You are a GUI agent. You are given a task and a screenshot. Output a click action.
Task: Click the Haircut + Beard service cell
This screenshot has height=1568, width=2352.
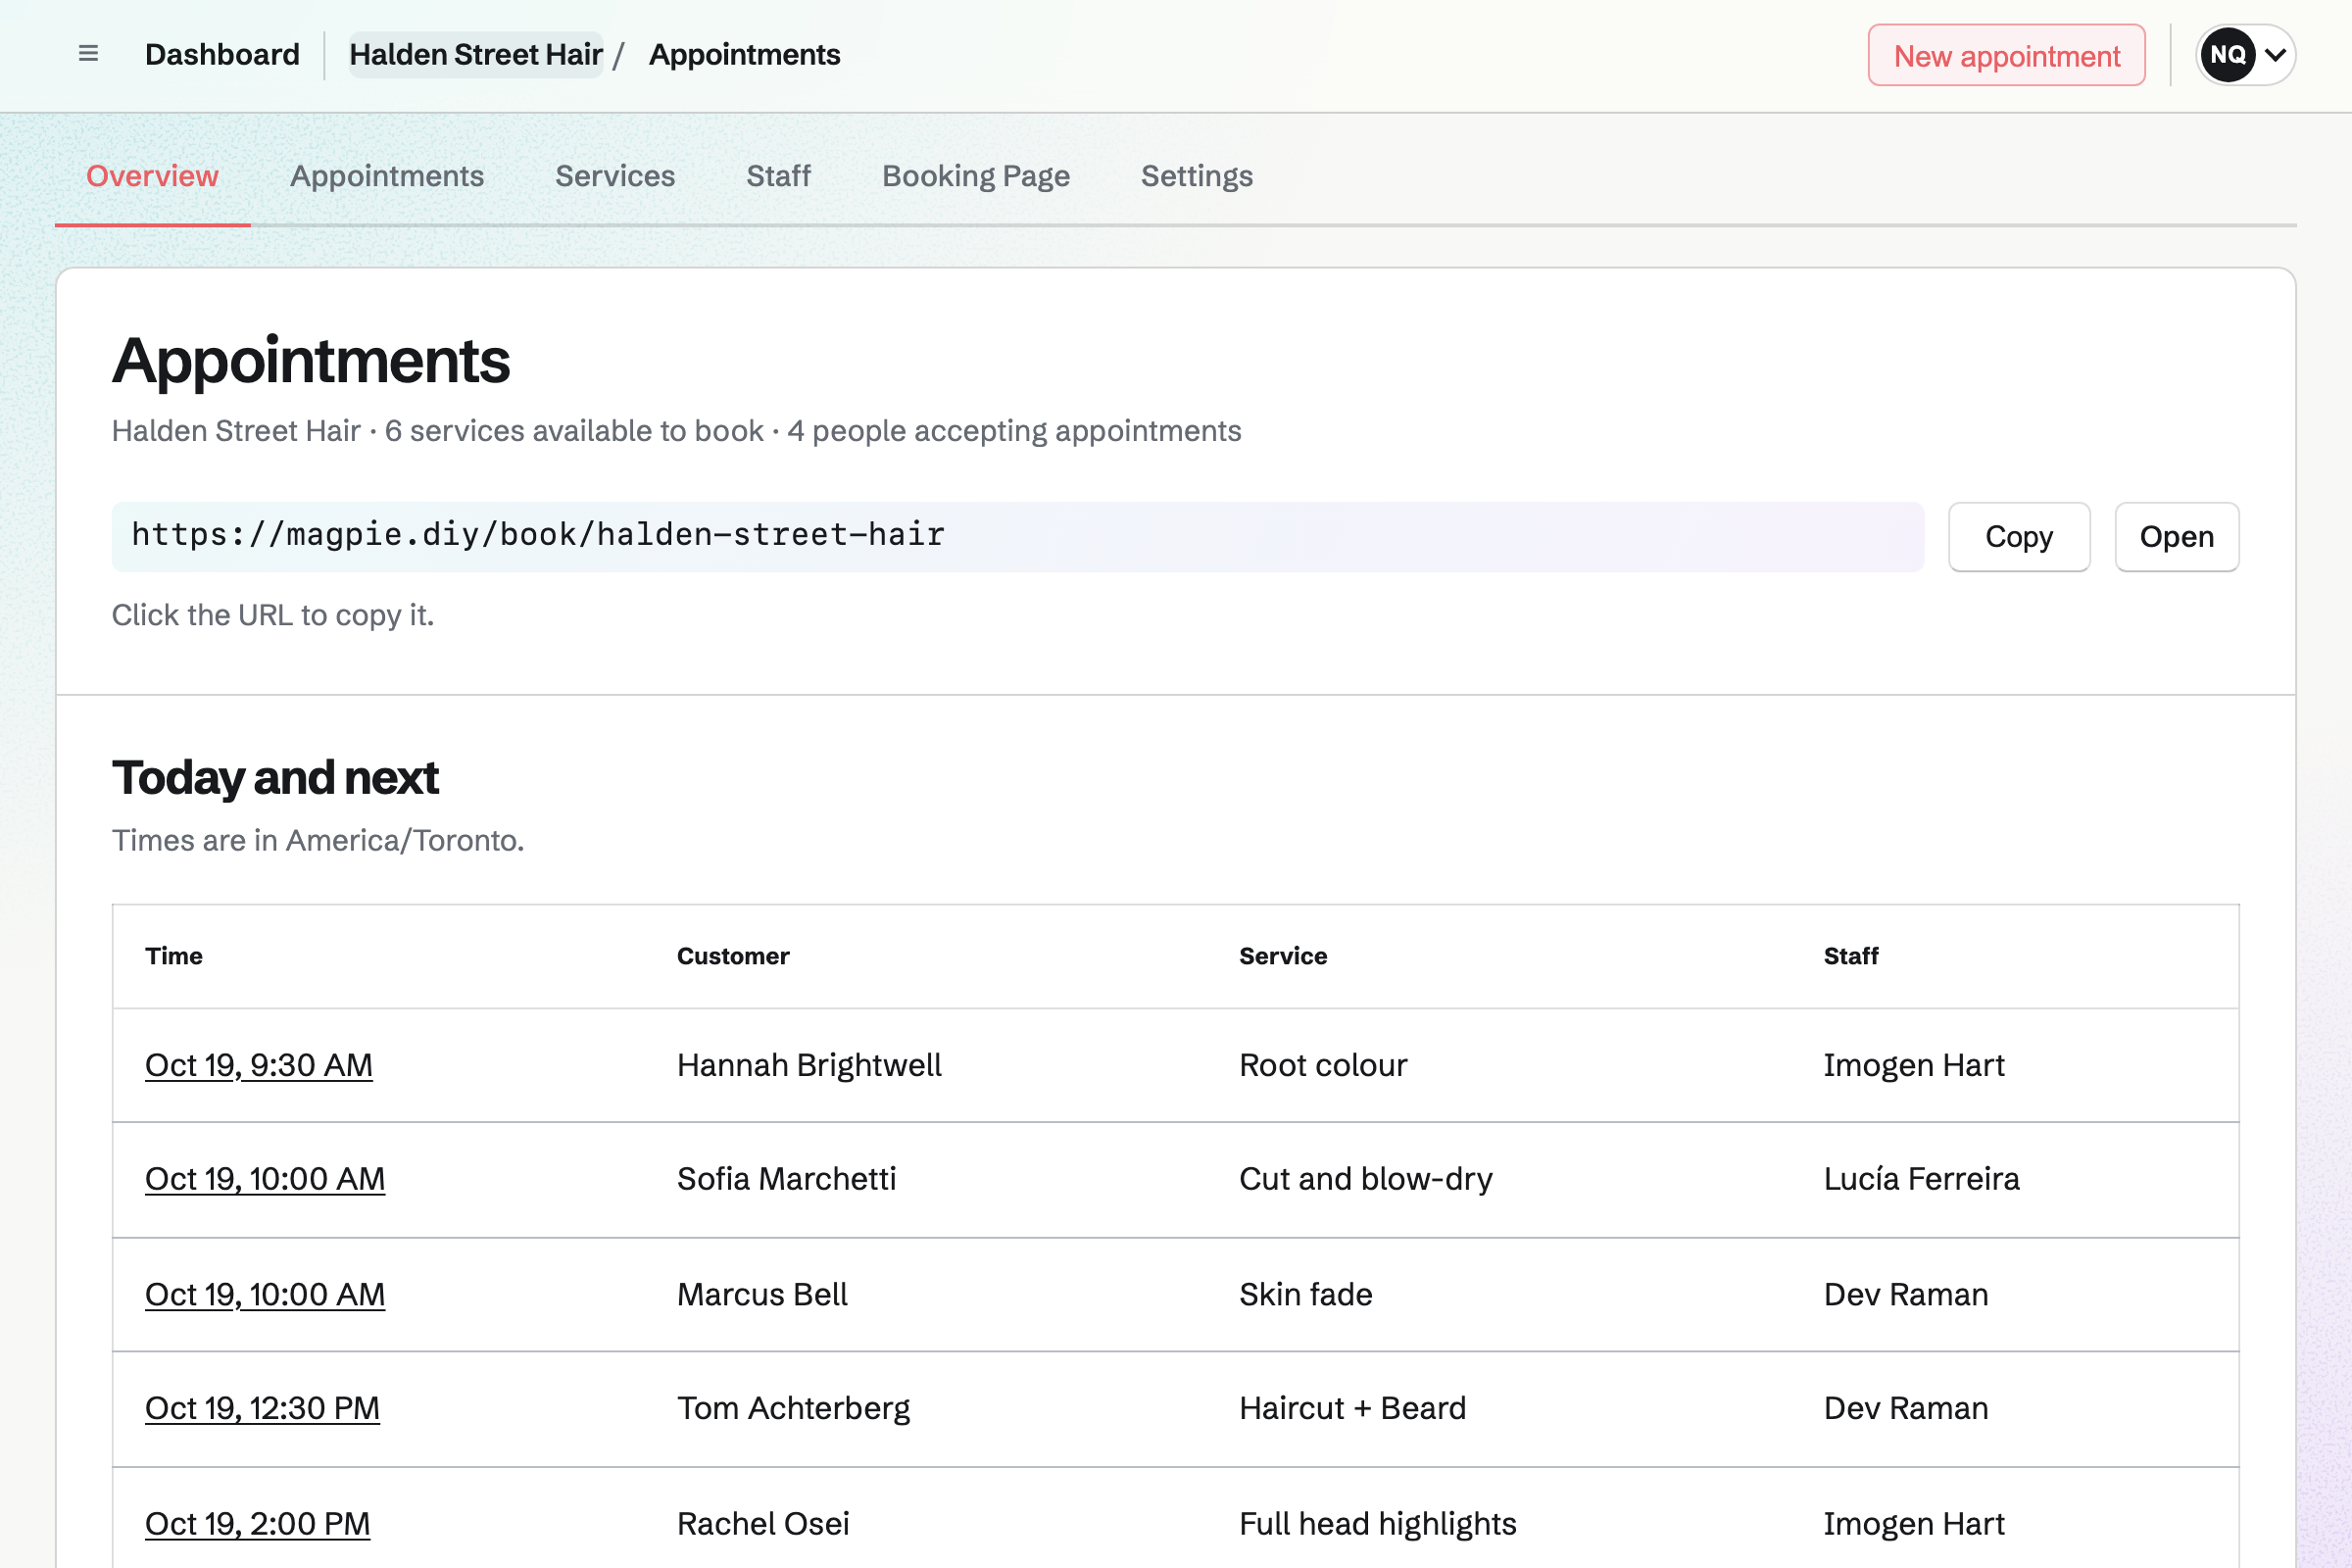[x=1352, y=1408]
